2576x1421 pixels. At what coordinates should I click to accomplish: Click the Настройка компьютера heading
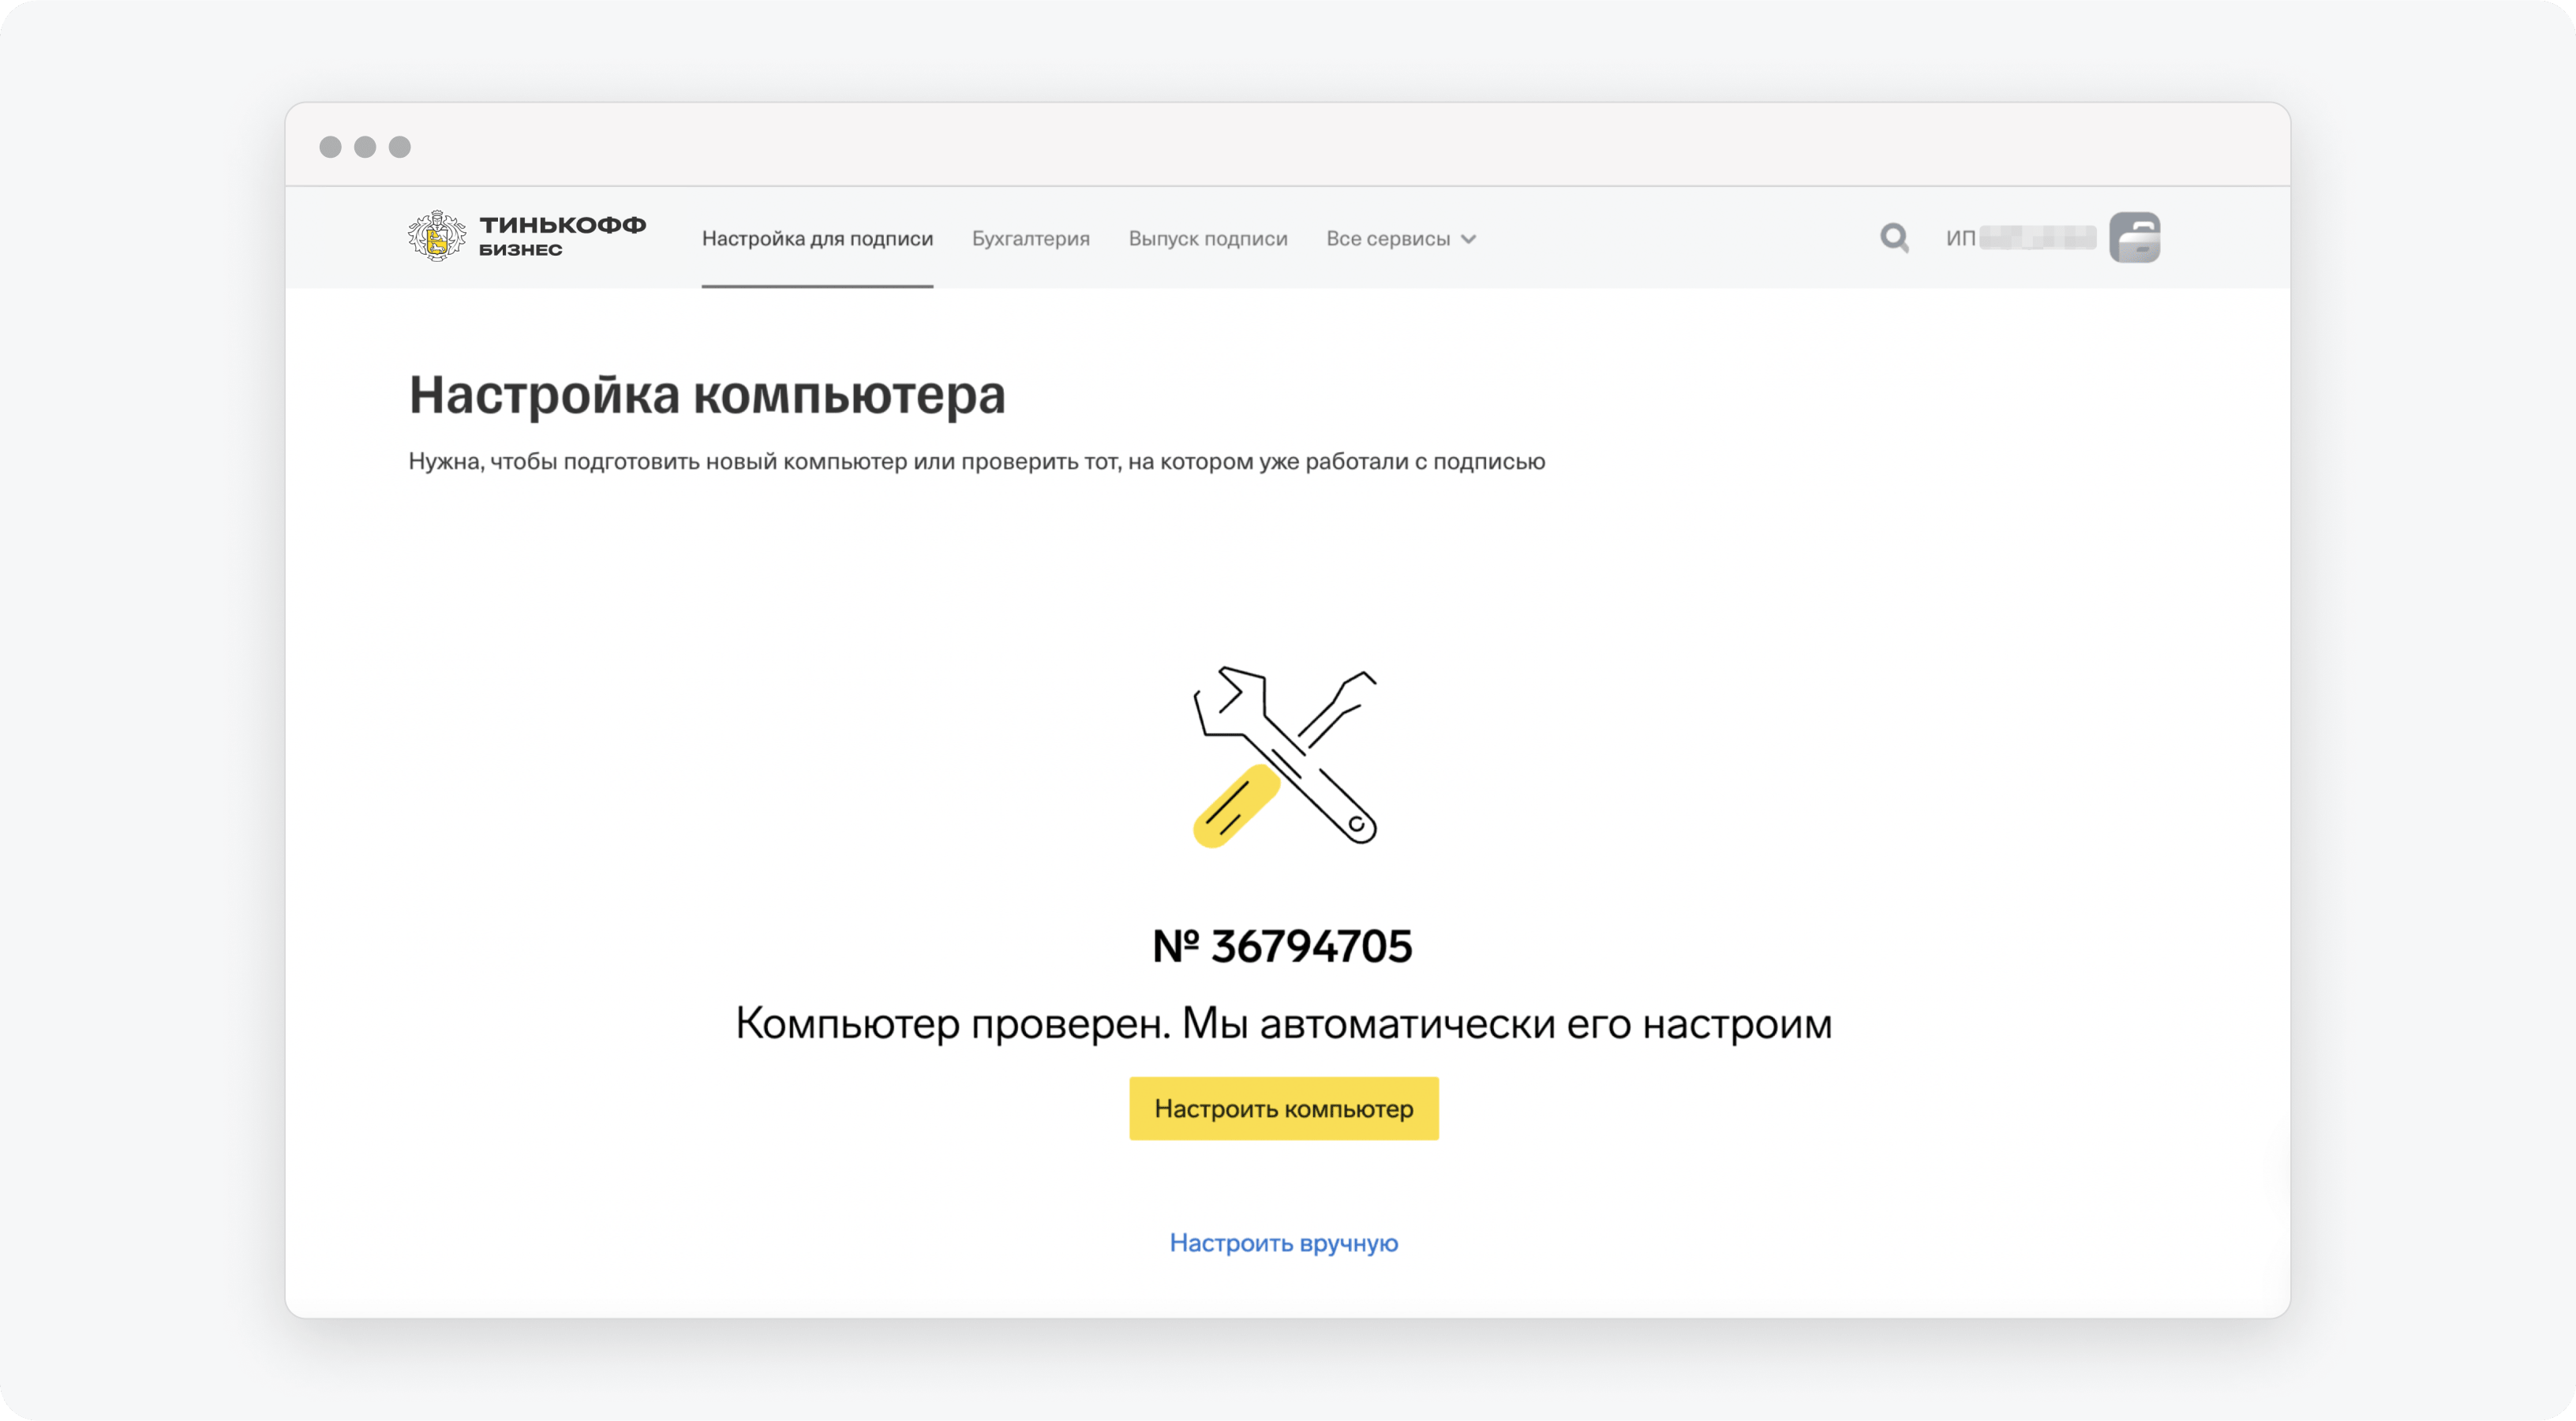706,395
